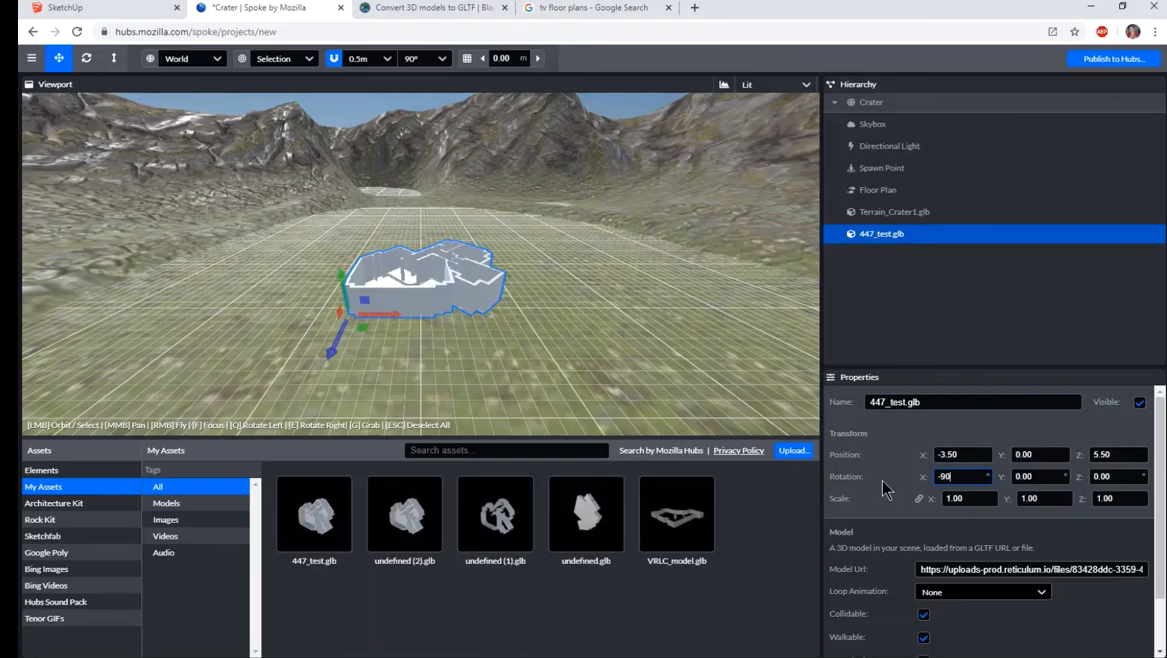The height and width of the screenshot is (658, 1167).
Task: Click the Upload button in Assets
Action: (x=793, y=450)
